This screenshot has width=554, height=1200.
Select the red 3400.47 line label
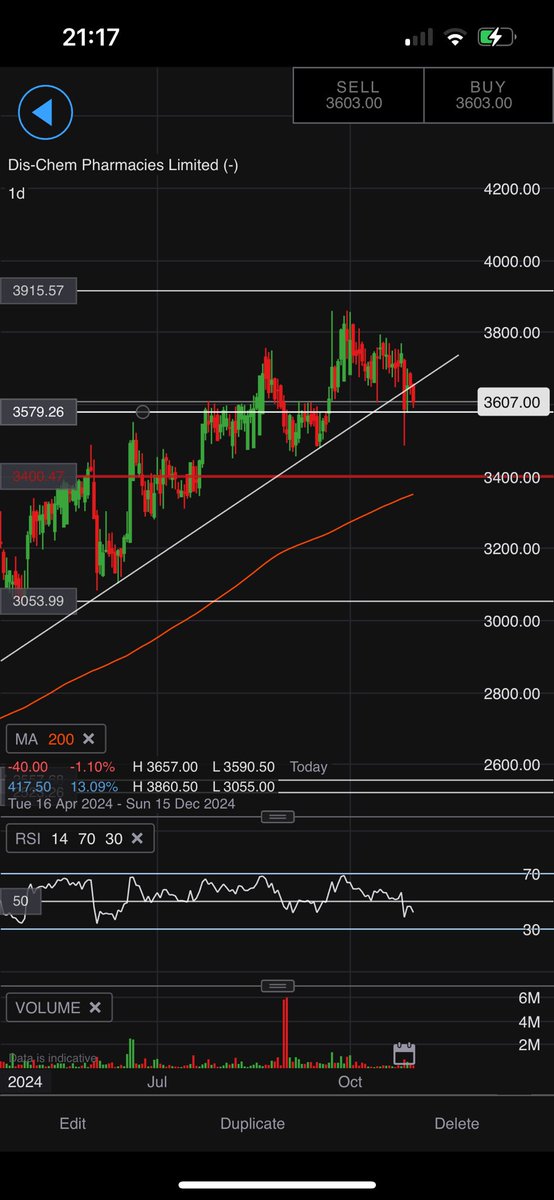(x=38, y=477)
